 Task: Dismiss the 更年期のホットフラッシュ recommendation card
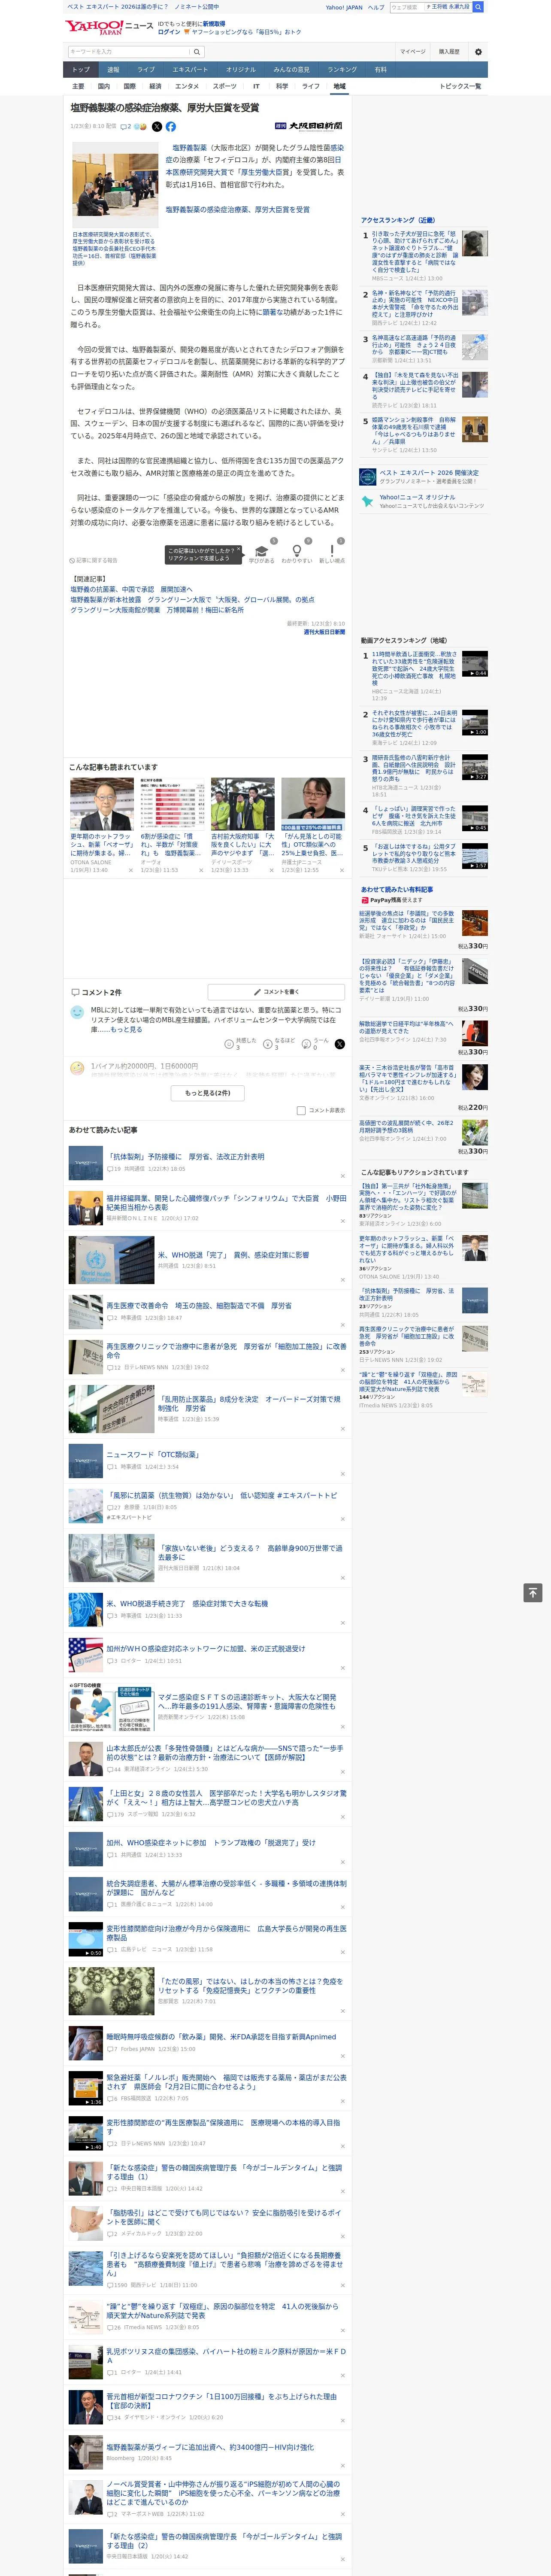[x=131, y=870]
